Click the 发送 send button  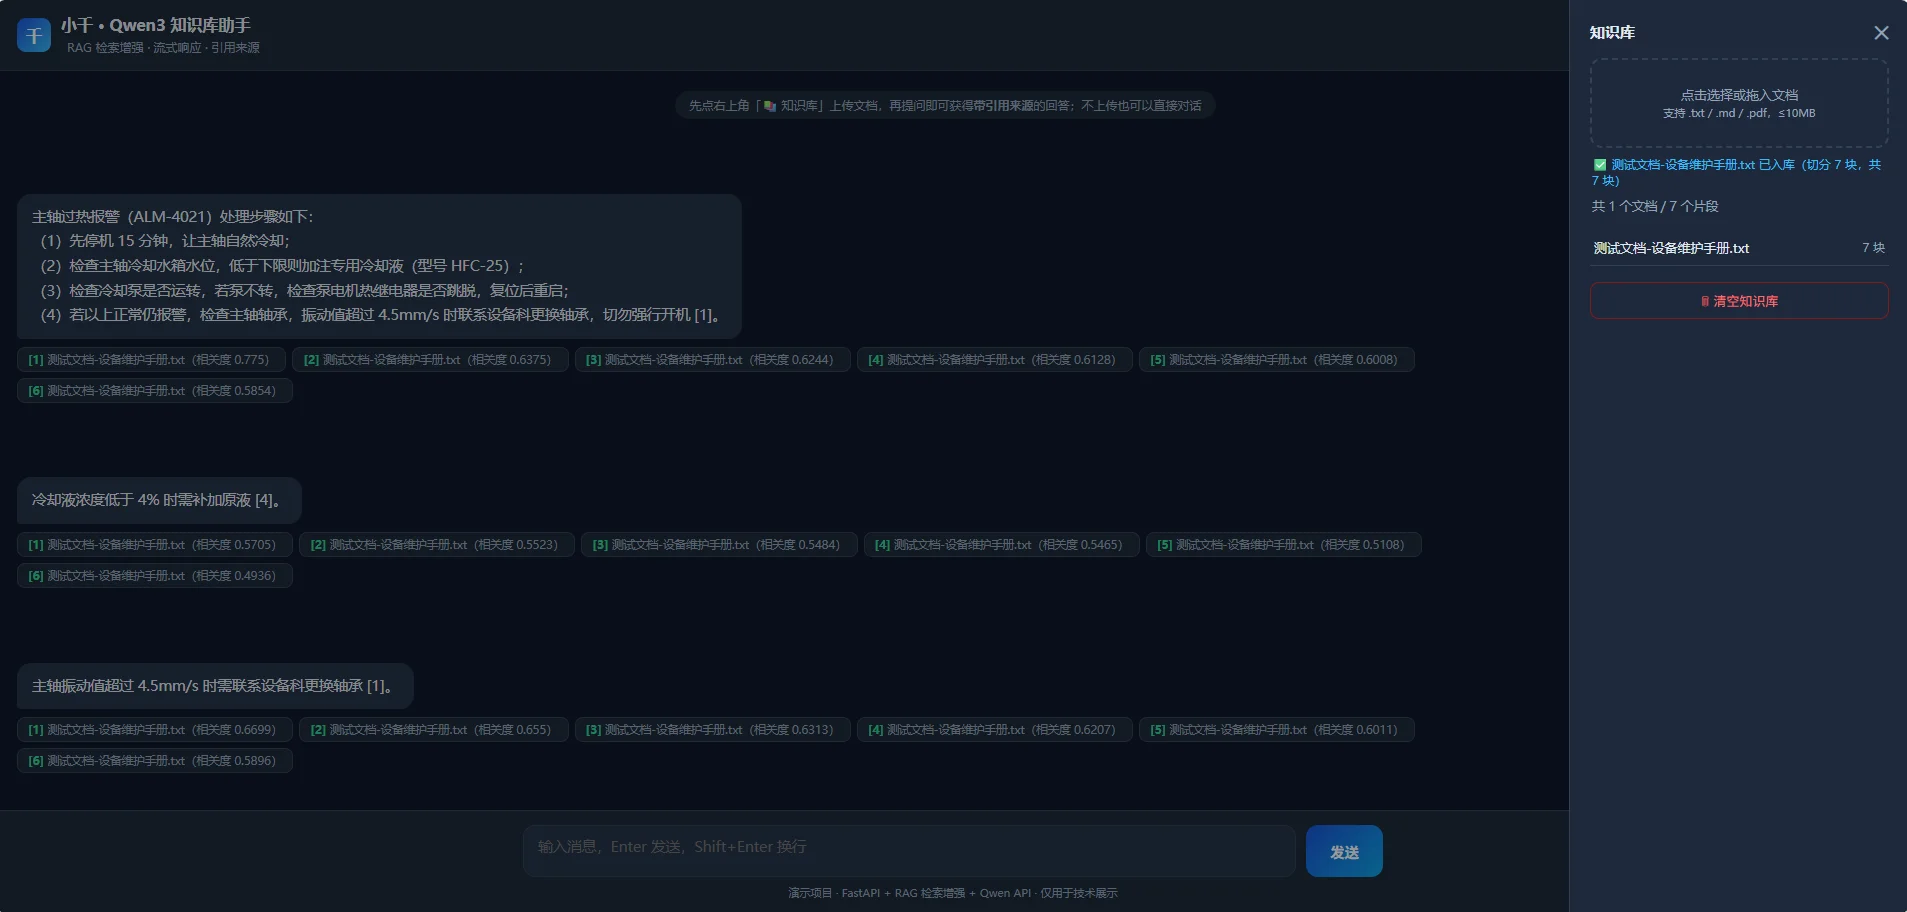1344,851
